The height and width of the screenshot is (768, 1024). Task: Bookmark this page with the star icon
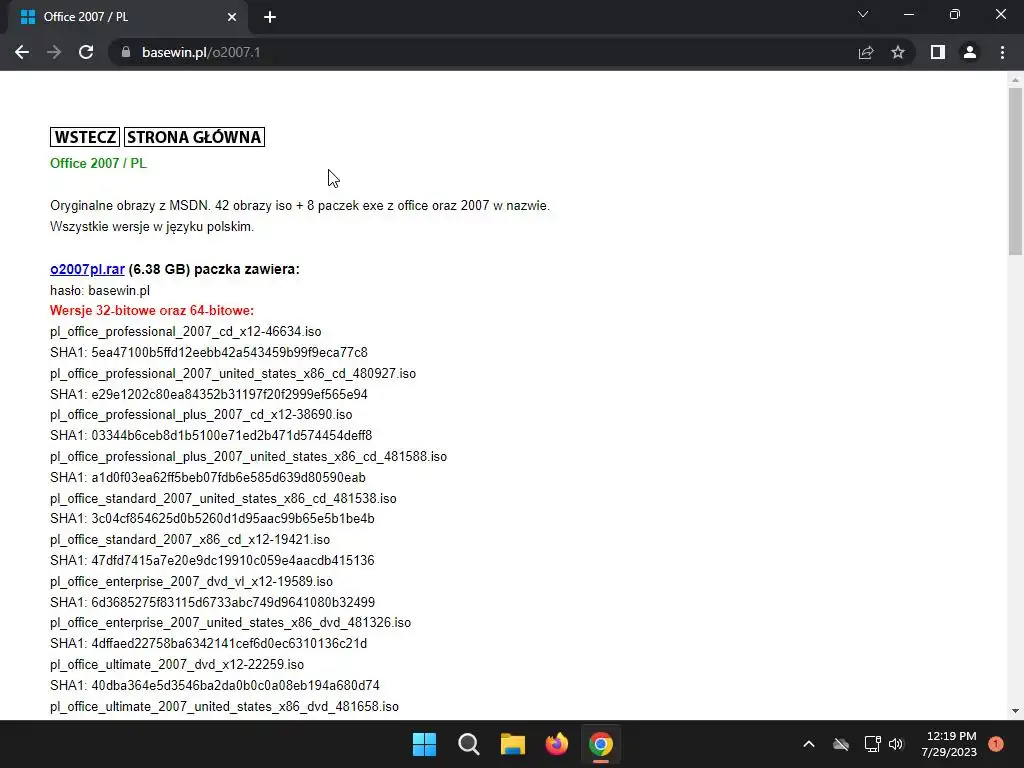[898, 52]
